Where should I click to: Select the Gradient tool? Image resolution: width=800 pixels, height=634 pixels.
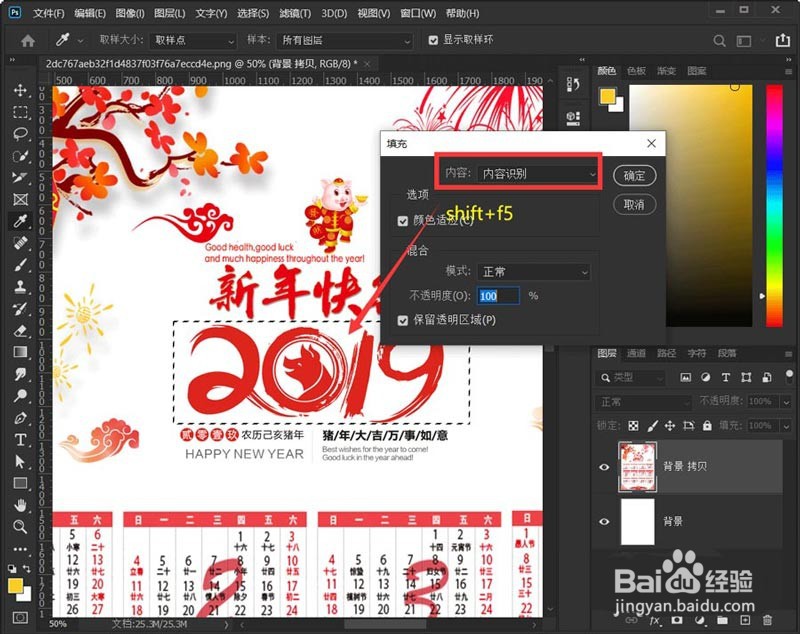click(x=20, y=352)
